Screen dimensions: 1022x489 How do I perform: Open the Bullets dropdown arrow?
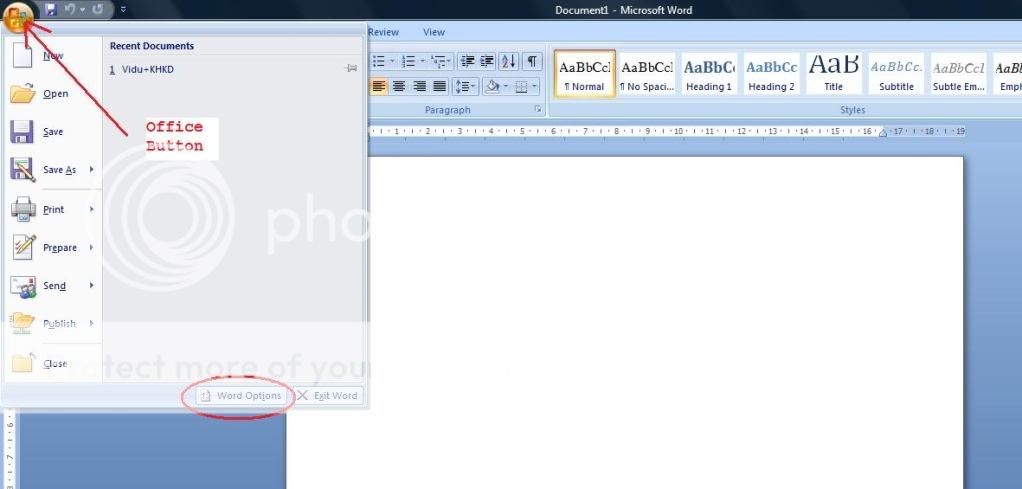(392, 61)
